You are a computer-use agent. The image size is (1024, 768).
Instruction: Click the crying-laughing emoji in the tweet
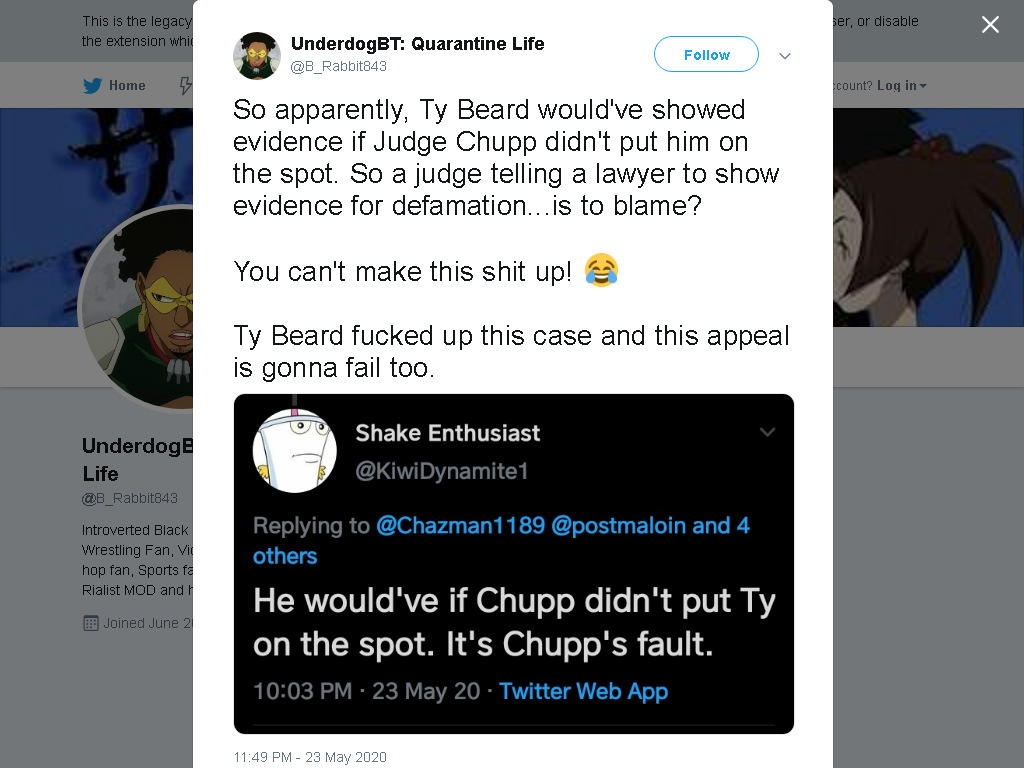[601, 270]
